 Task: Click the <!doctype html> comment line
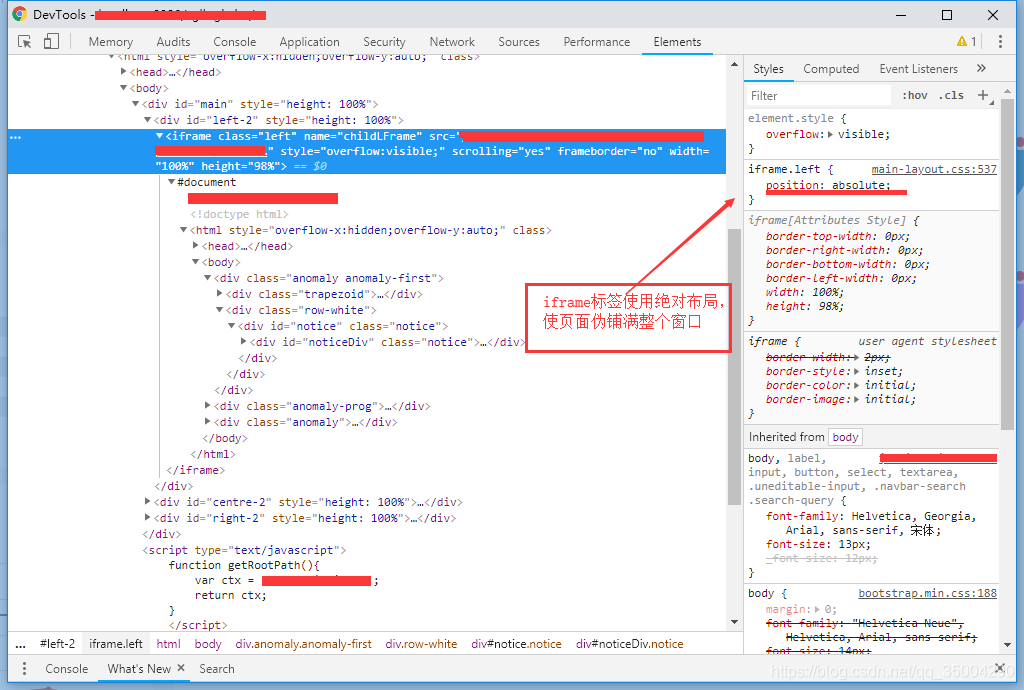tap(239, 214)
